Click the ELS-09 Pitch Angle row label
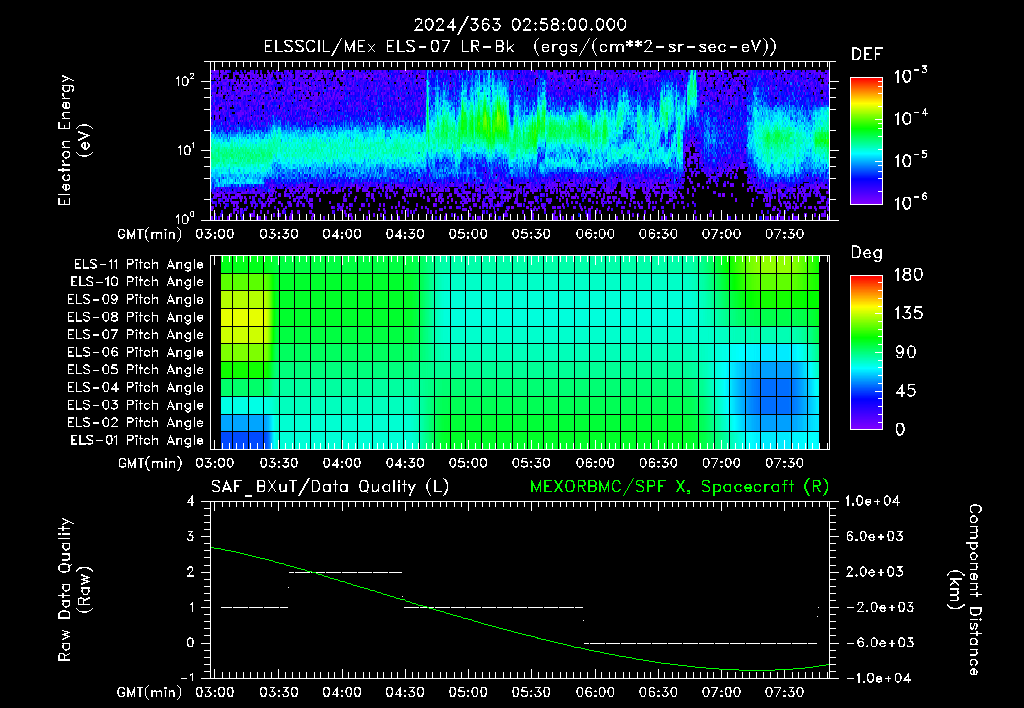This screenshot has width=1024, height=708. 136,300
